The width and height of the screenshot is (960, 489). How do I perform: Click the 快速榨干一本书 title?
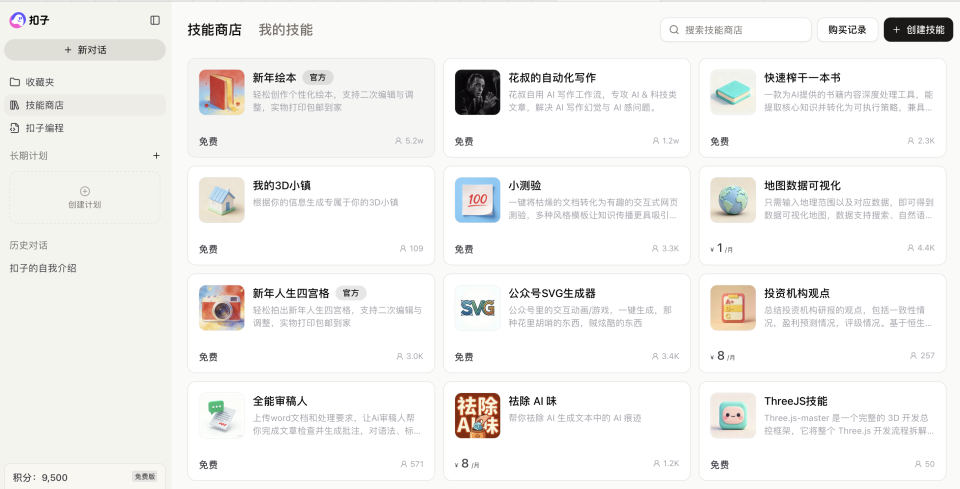[x=802, y=78]
